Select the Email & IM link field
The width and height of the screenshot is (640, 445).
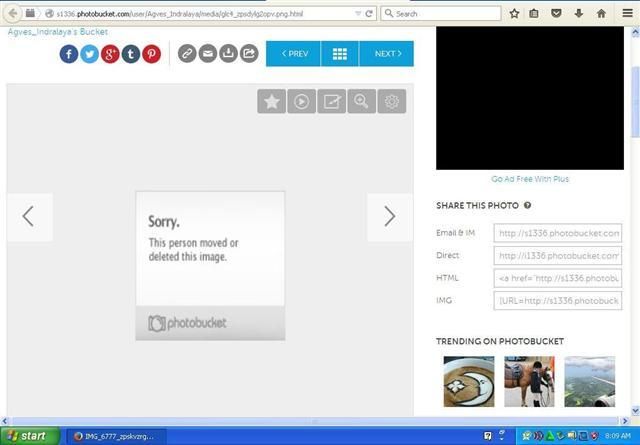pyautogui.click(x=558, y=233)
